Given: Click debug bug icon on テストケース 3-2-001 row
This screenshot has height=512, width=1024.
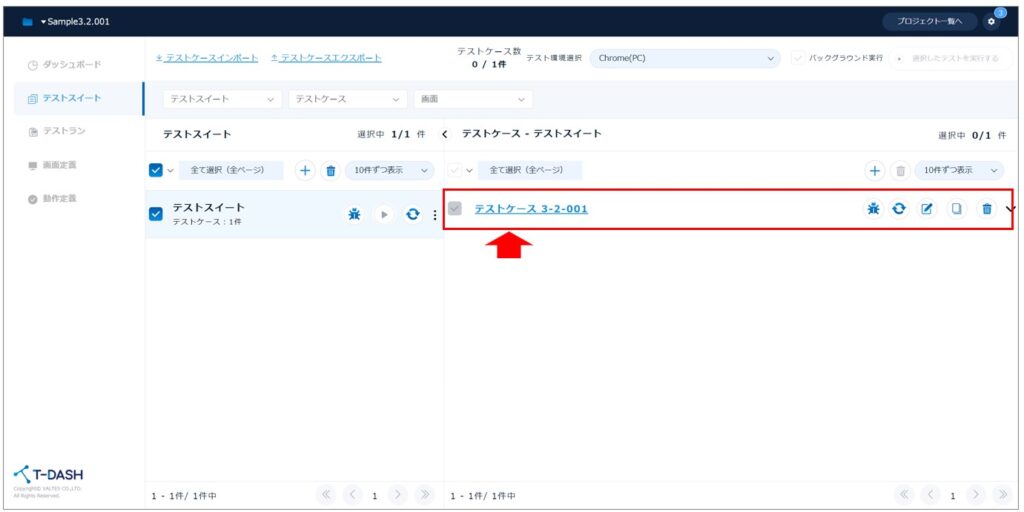Looking at the screenshot, I should [873, 209].
